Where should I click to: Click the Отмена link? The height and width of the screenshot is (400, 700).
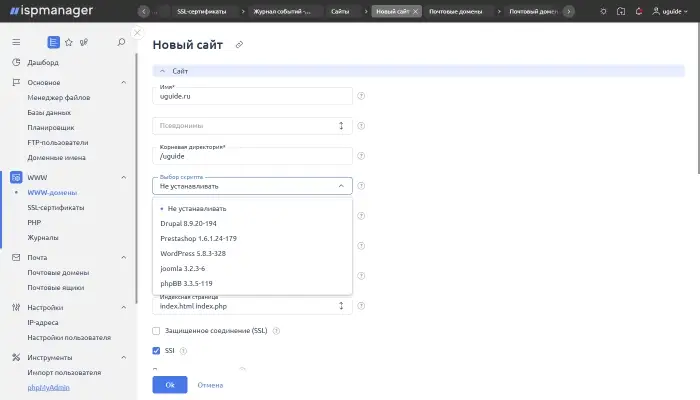(210, 384)
